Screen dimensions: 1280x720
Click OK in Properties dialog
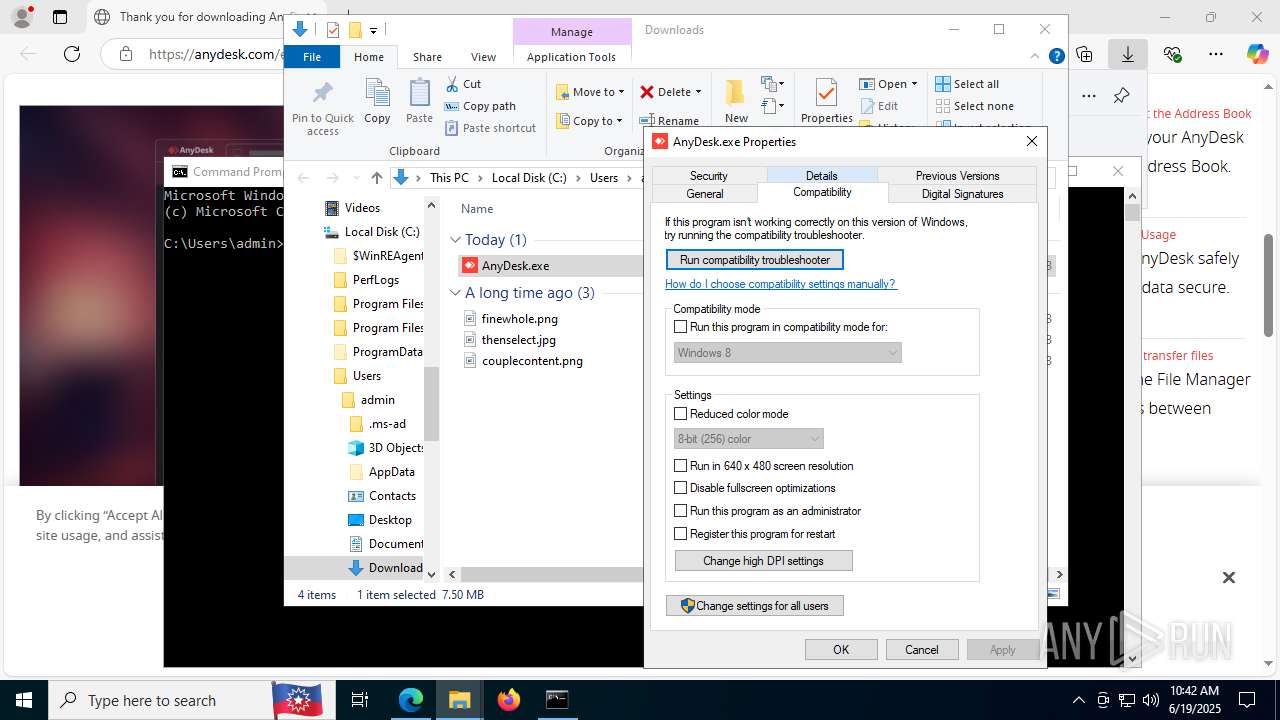click(x=841, y=650)
